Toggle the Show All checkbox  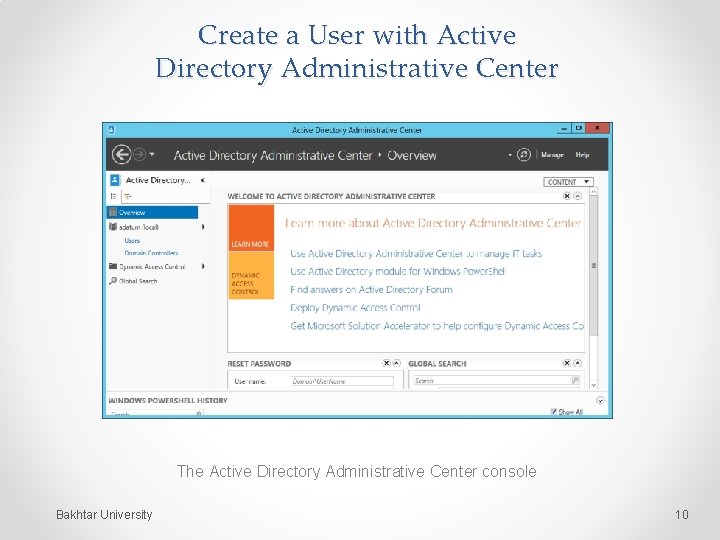pyautogui.click(x=554, y=411)
